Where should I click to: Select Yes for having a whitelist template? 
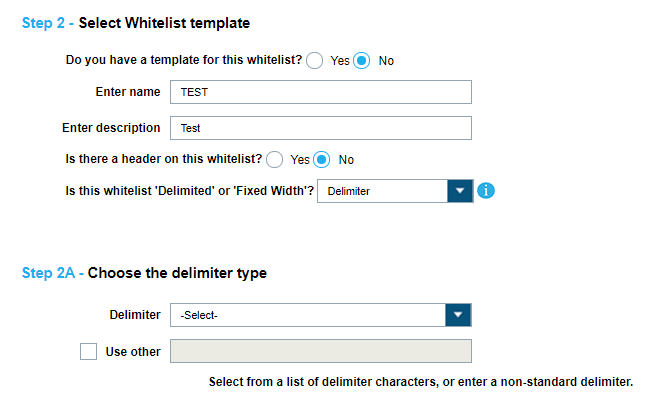[x=315, y=60]
